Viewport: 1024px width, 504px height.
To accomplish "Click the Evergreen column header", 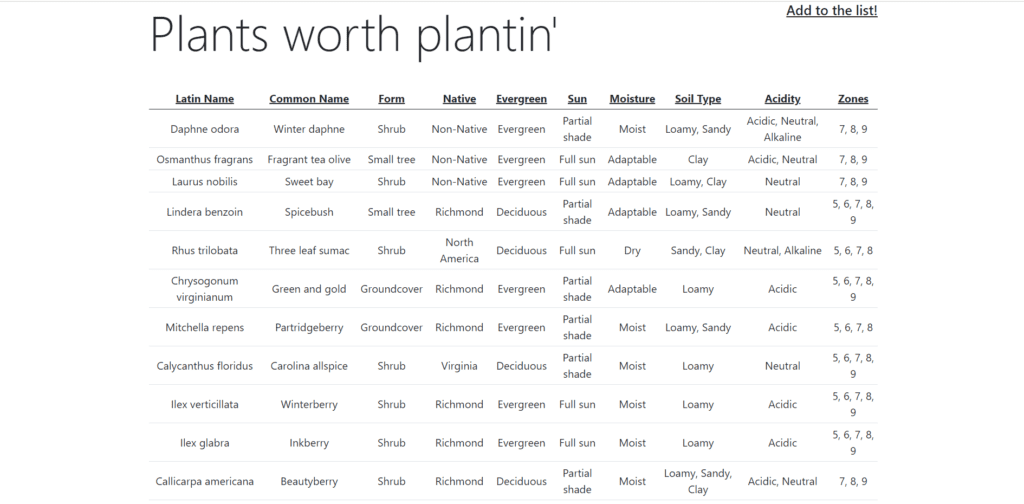I will pos(521,99).
